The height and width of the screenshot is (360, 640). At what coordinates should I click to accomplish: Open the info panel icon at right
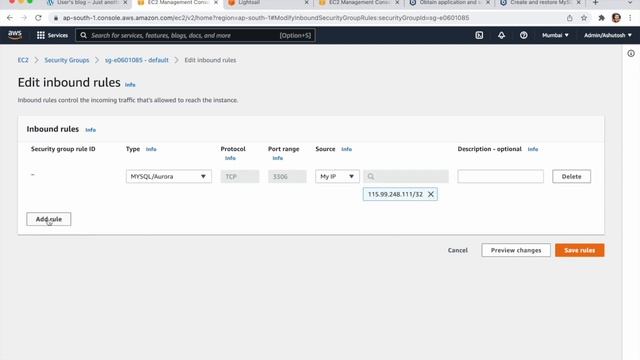[x=631, y=53]
